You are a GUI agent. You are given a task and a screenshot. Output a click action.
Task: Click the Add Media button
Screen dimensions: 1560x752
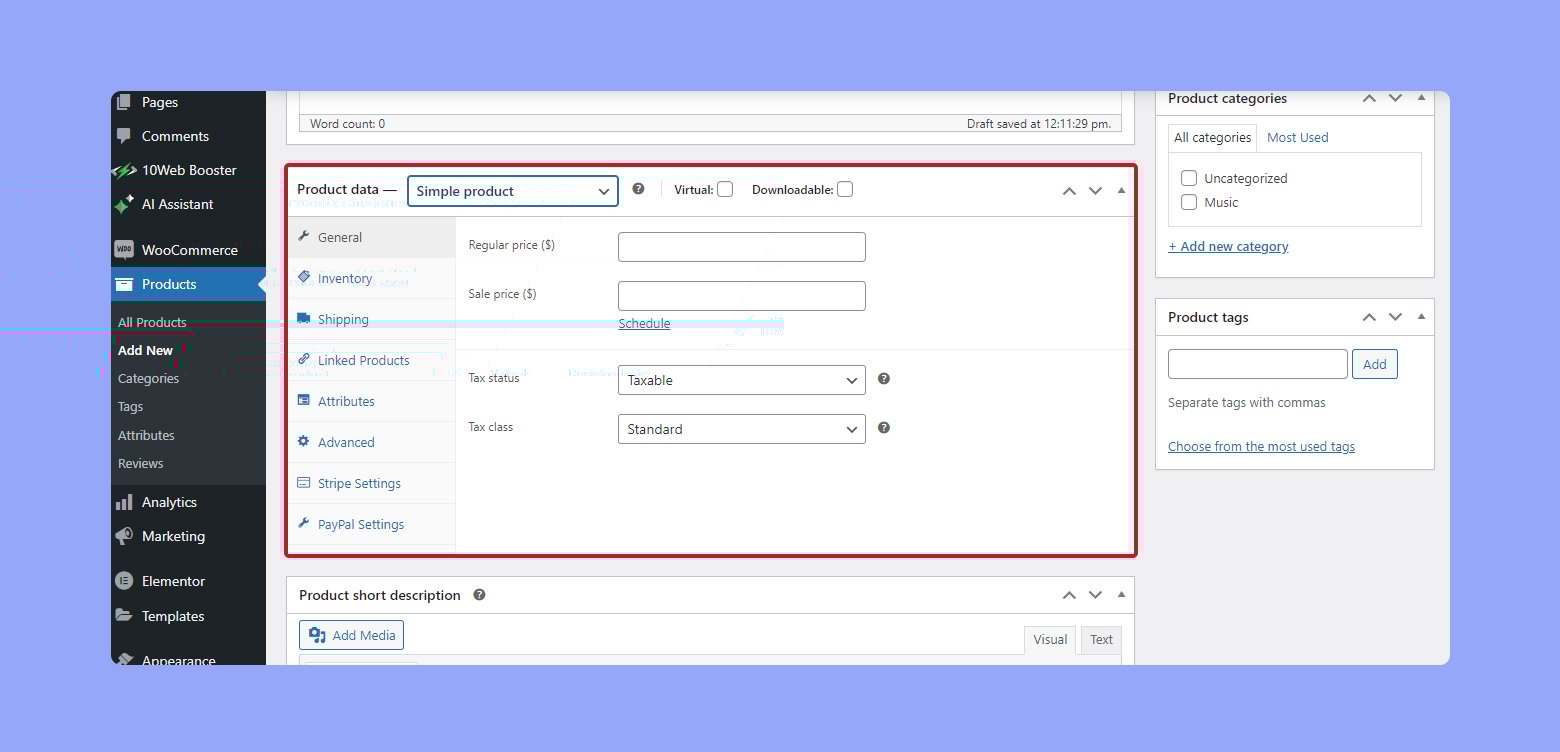[x=351, y=635]
